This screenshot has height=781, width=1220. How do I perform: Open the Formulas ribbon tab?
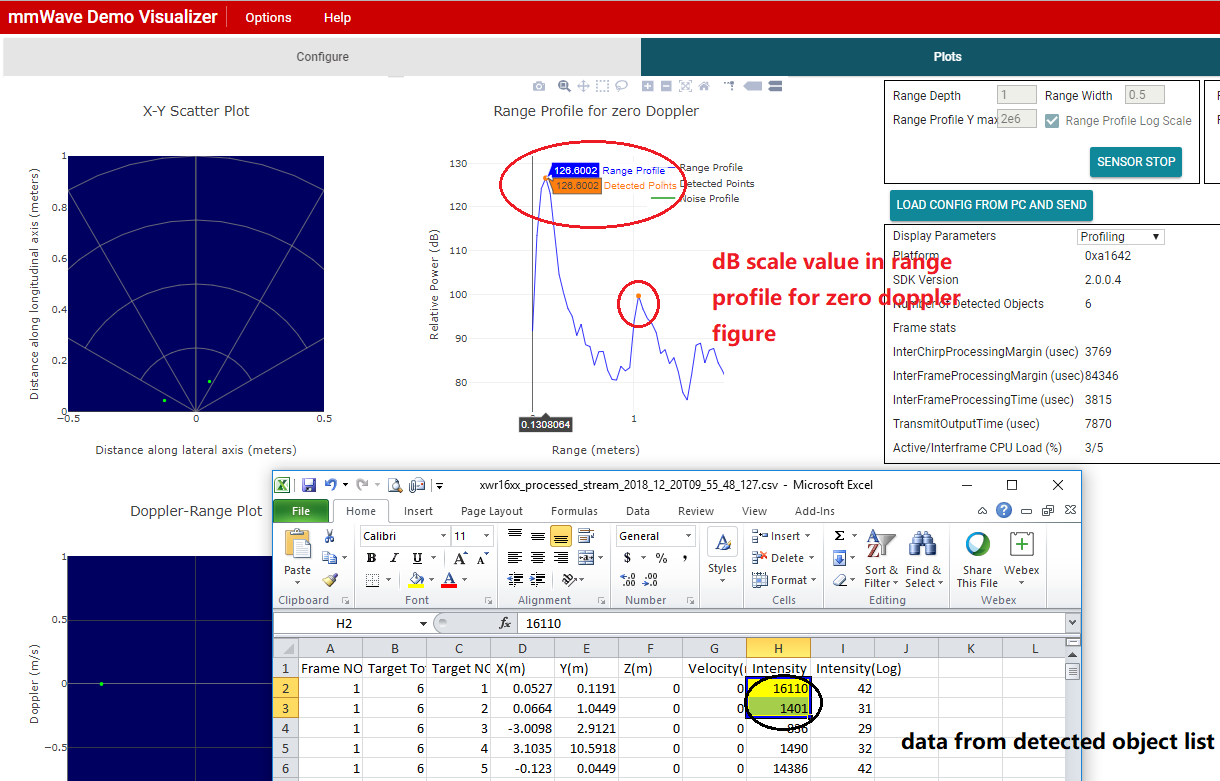pos(574,511)
